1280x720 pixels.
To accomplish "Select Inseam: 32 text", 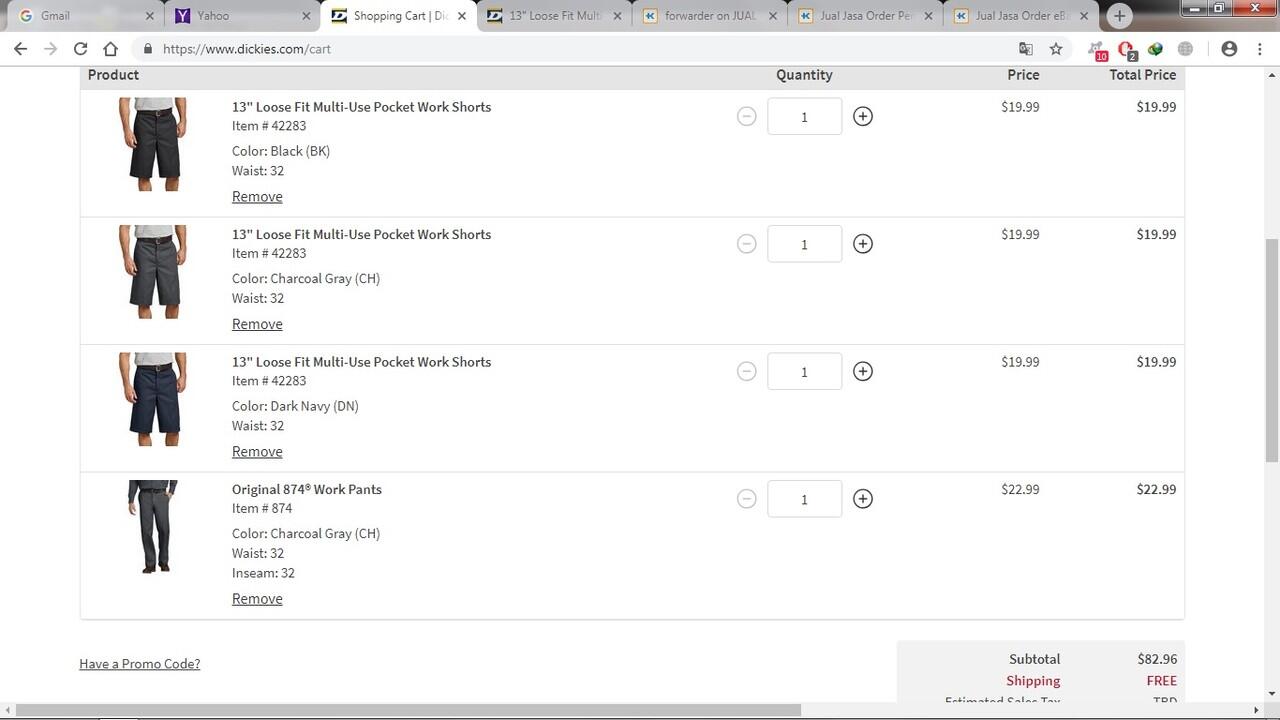I will (263, 573).
